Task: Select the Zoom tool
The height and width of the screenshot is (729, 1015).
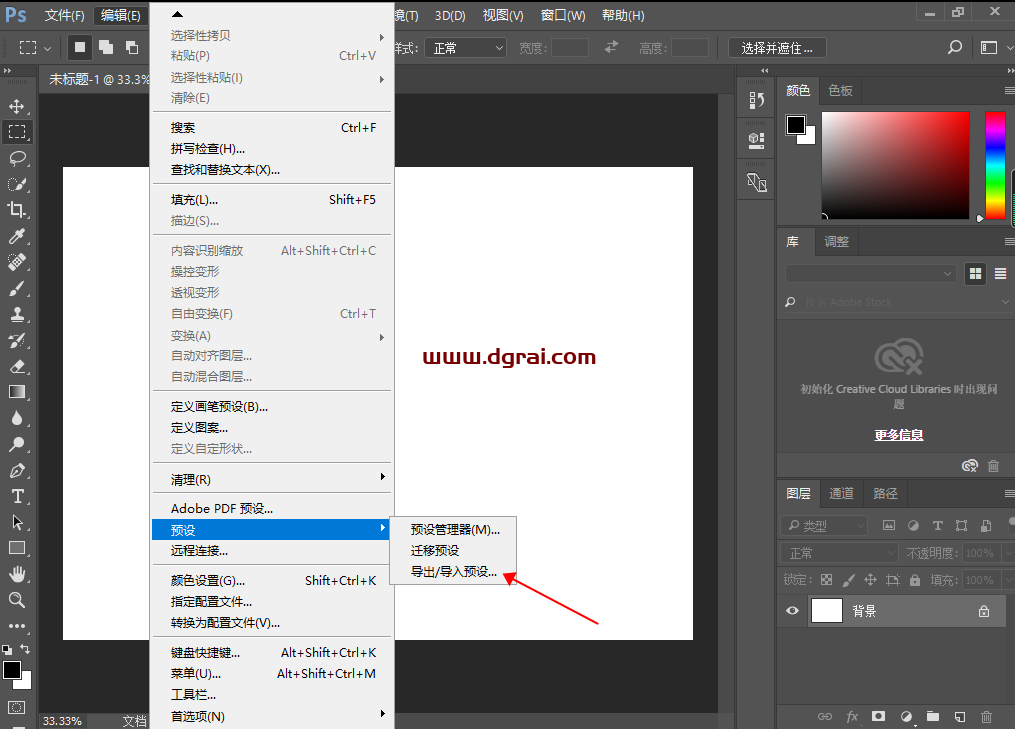Action: tap(18, 600)
